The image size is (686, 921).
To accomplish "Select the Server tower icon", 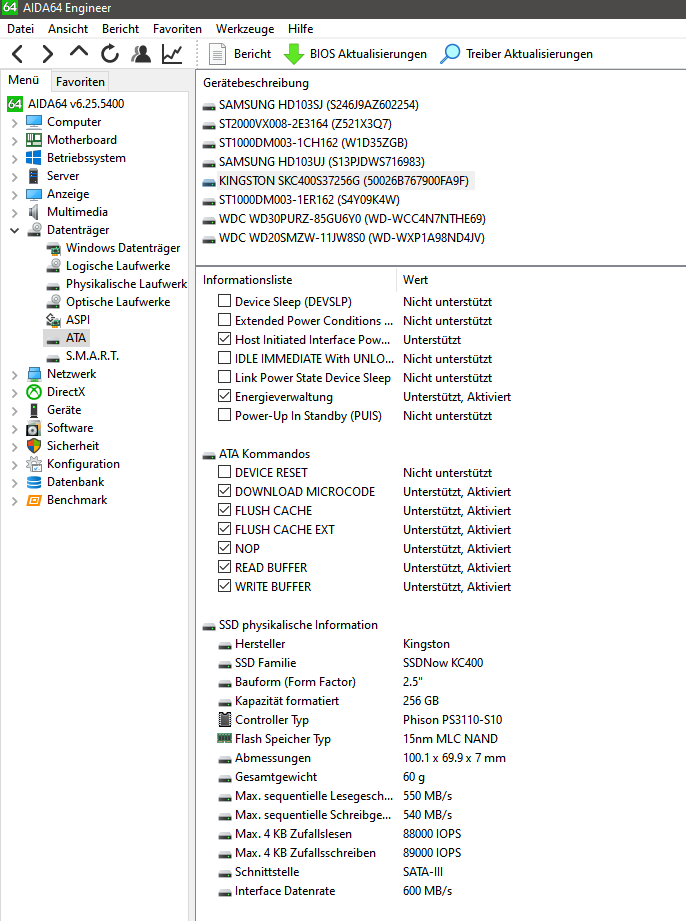I will coord(34,176).
